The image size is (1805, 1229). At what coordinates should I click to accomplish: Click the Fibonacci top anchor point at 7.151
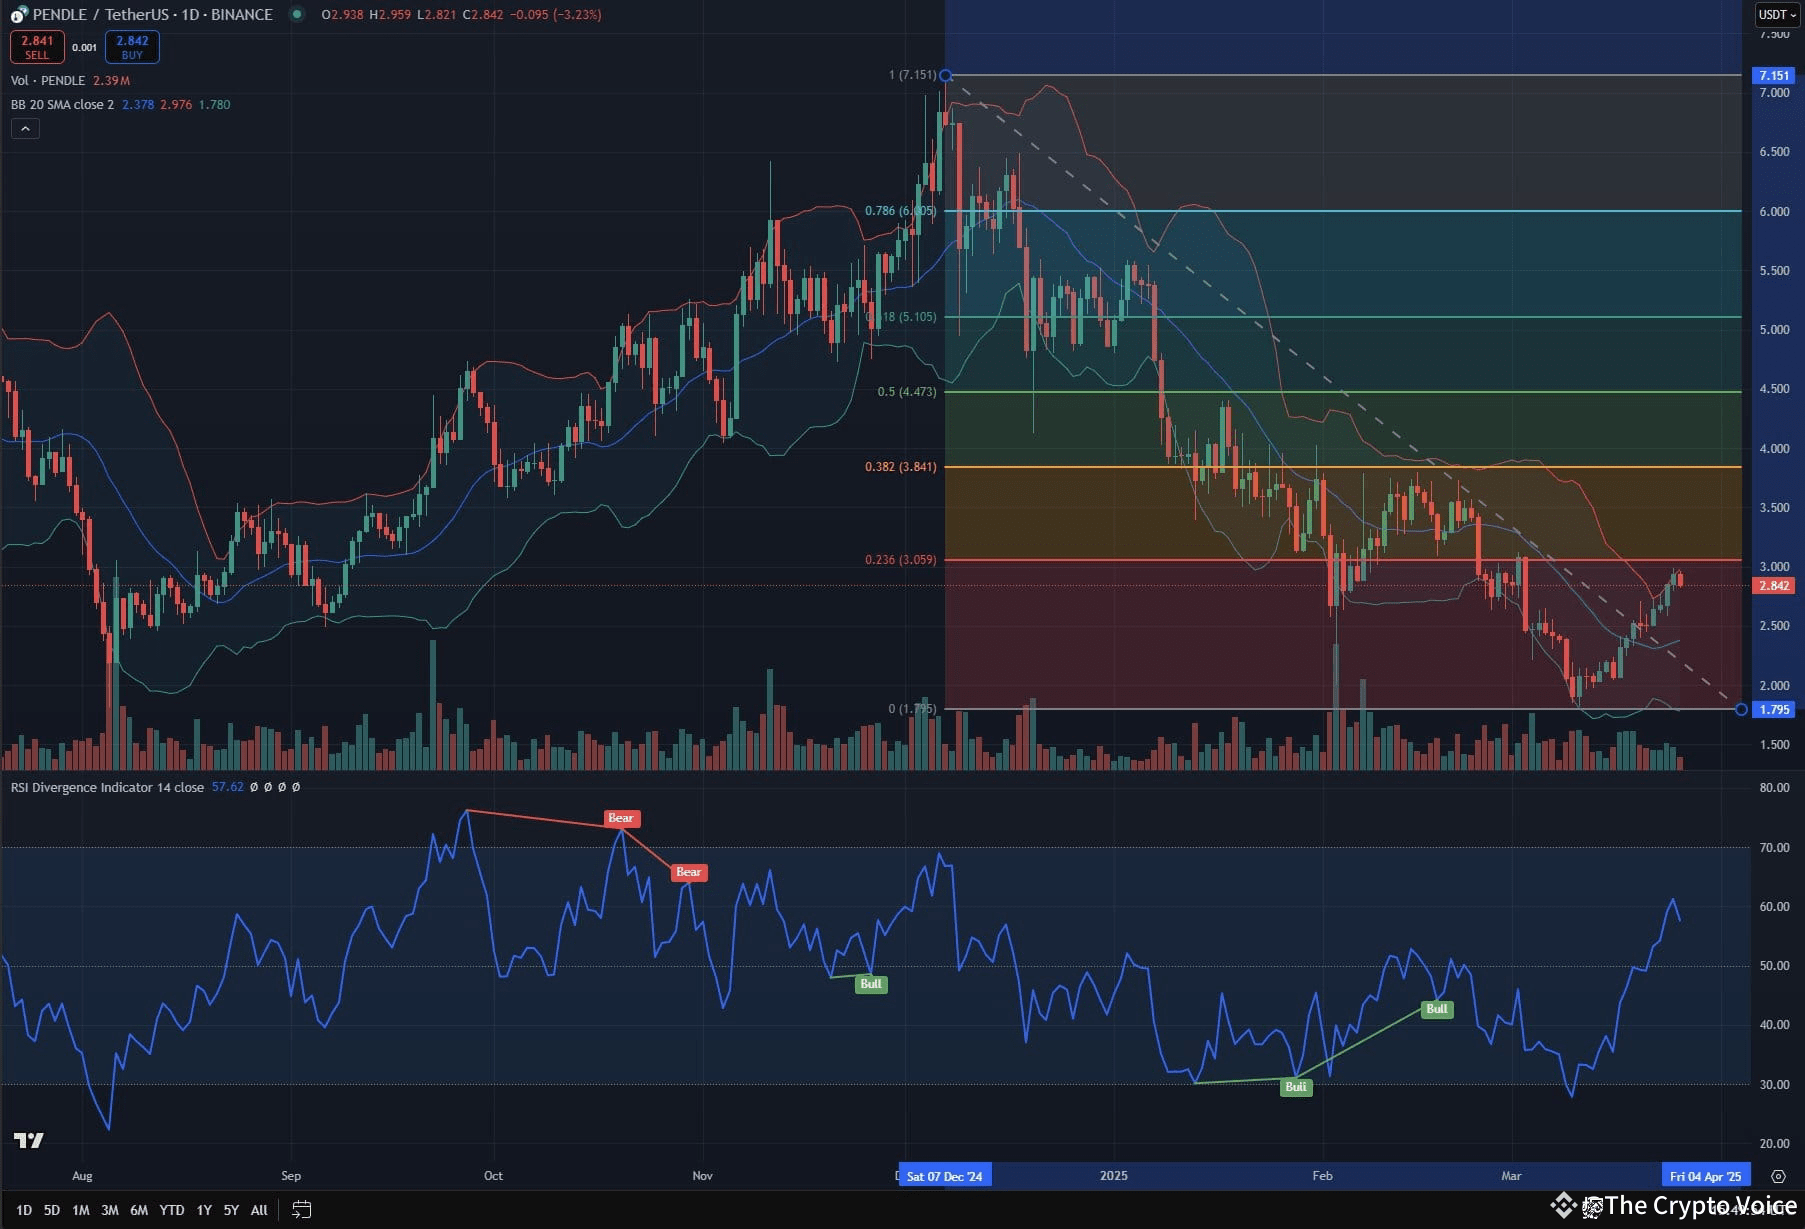tap(946, 76)
